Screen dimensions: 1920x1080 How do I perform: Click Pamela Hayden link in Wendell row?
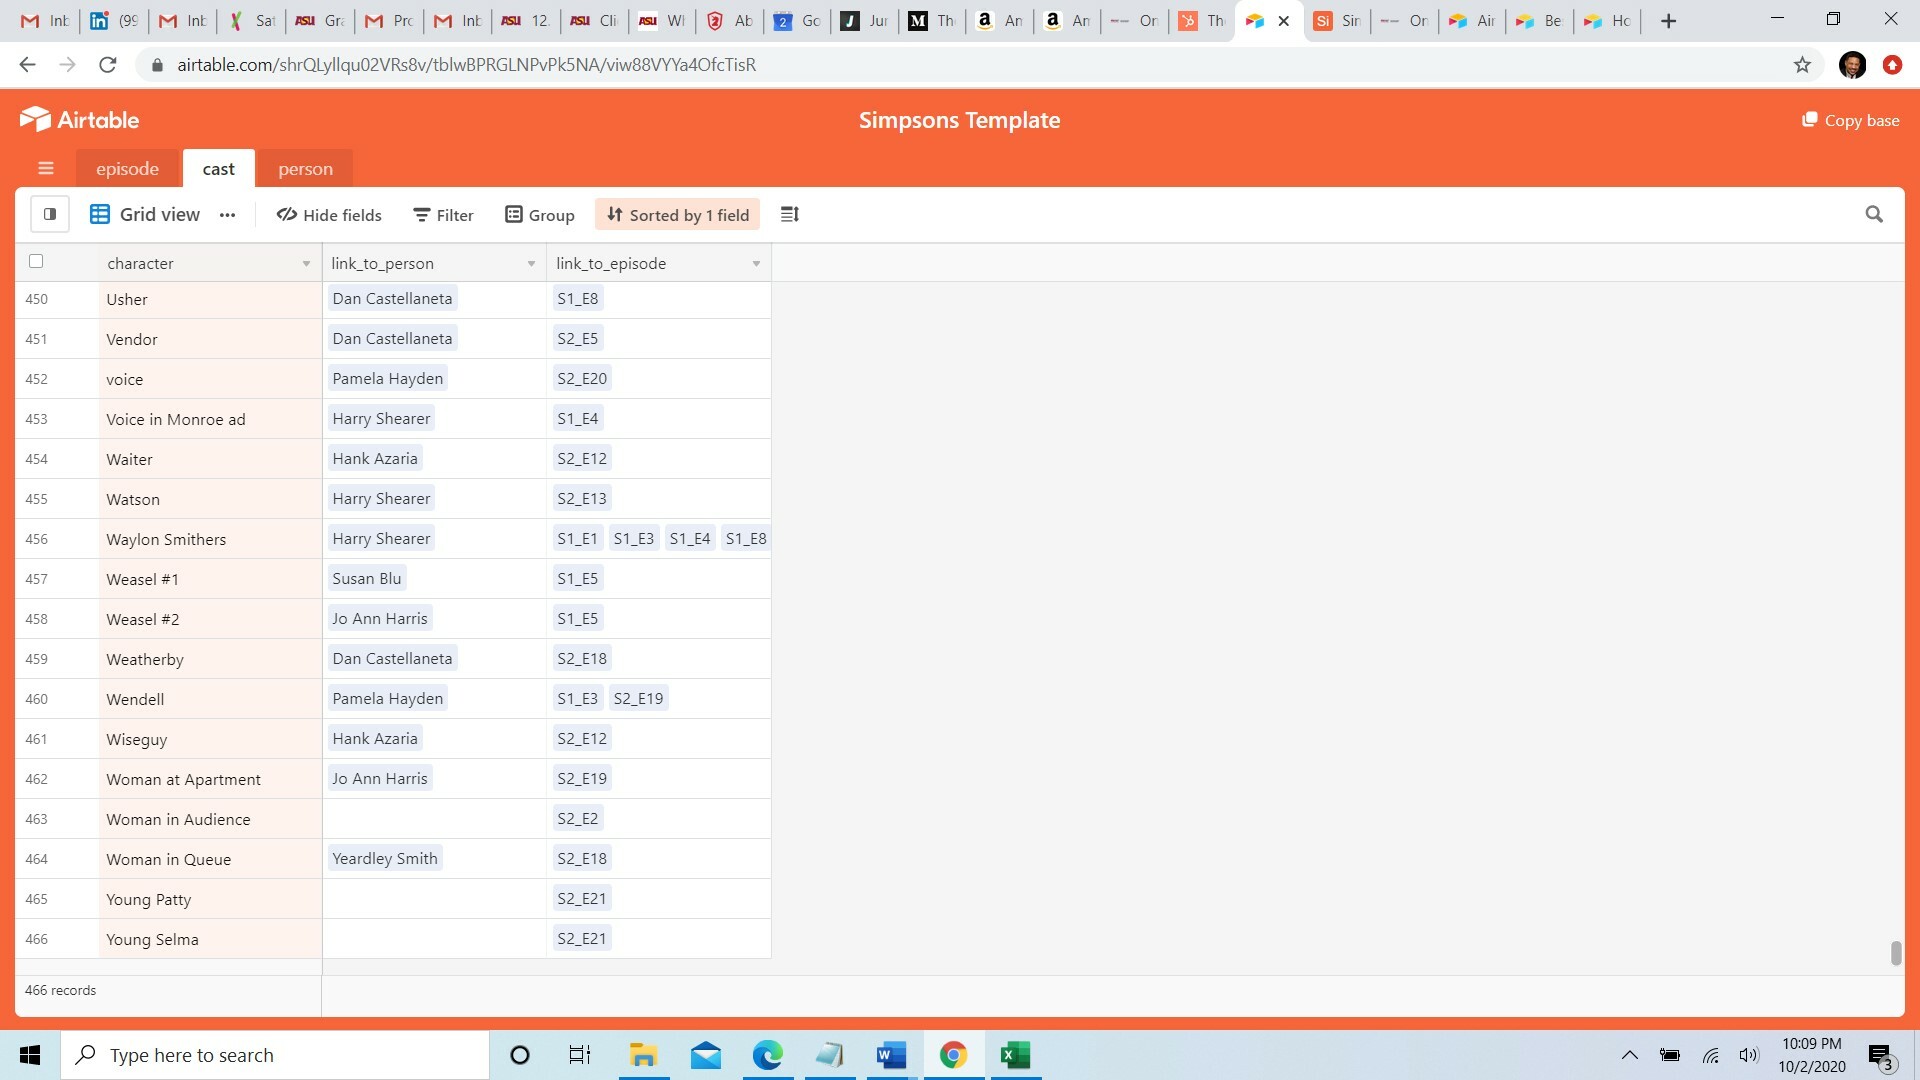pyautogui.click(x=387, y=698)
